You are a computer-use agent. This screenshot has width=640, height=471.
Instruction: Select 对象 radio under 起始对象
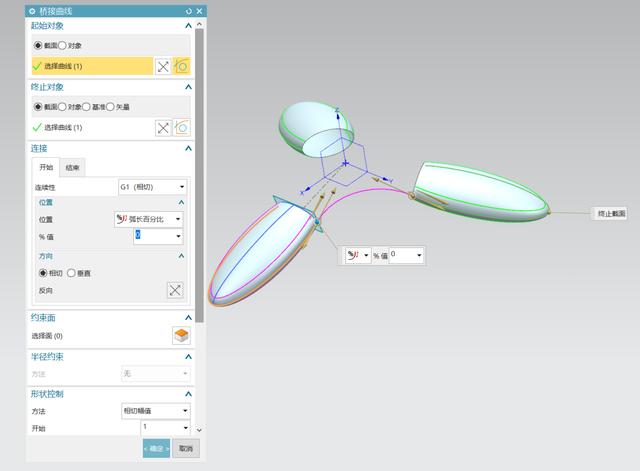[x=62, y=45]
